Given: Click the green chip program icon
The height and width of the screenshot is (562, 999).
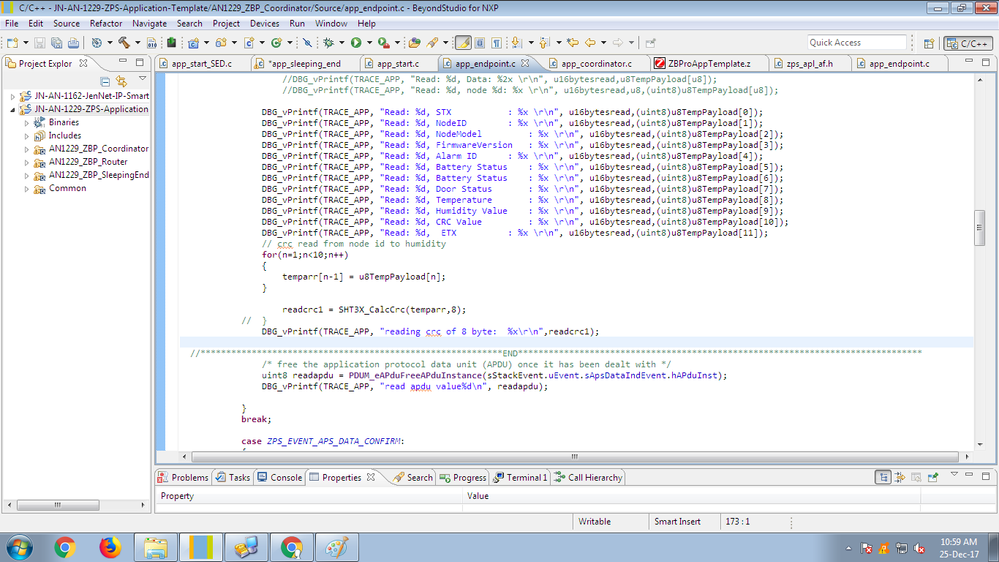Looking at the screenshot, I should 171,43.
